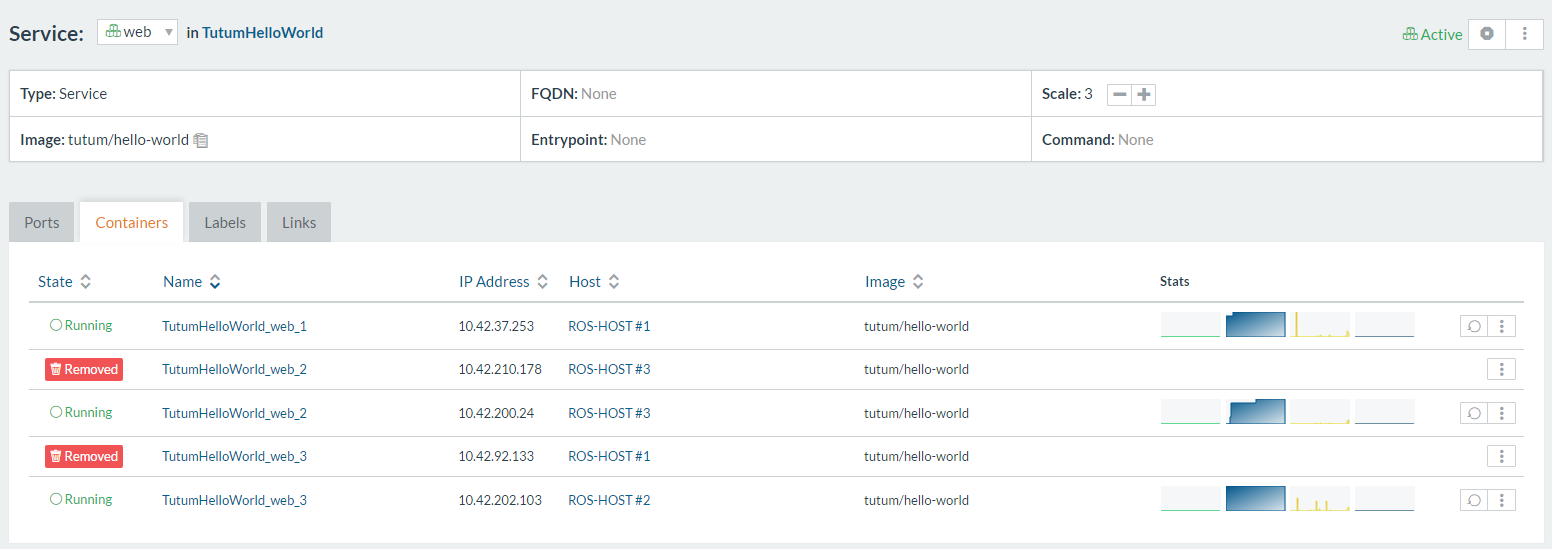The width and height of the screenshot is (1552, 549).
Task: Restart the running container at 10.42.200.24
Action: 1474,413
